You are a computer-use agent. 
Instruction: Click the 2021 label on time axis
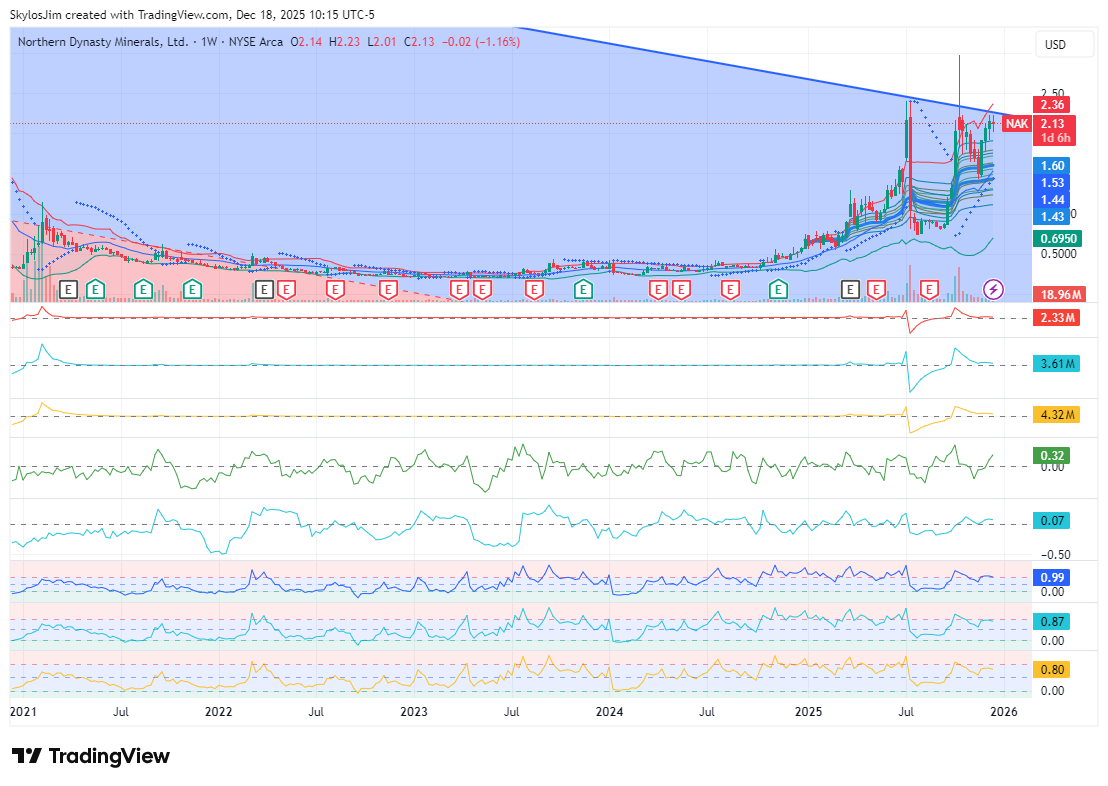(23, 712)
